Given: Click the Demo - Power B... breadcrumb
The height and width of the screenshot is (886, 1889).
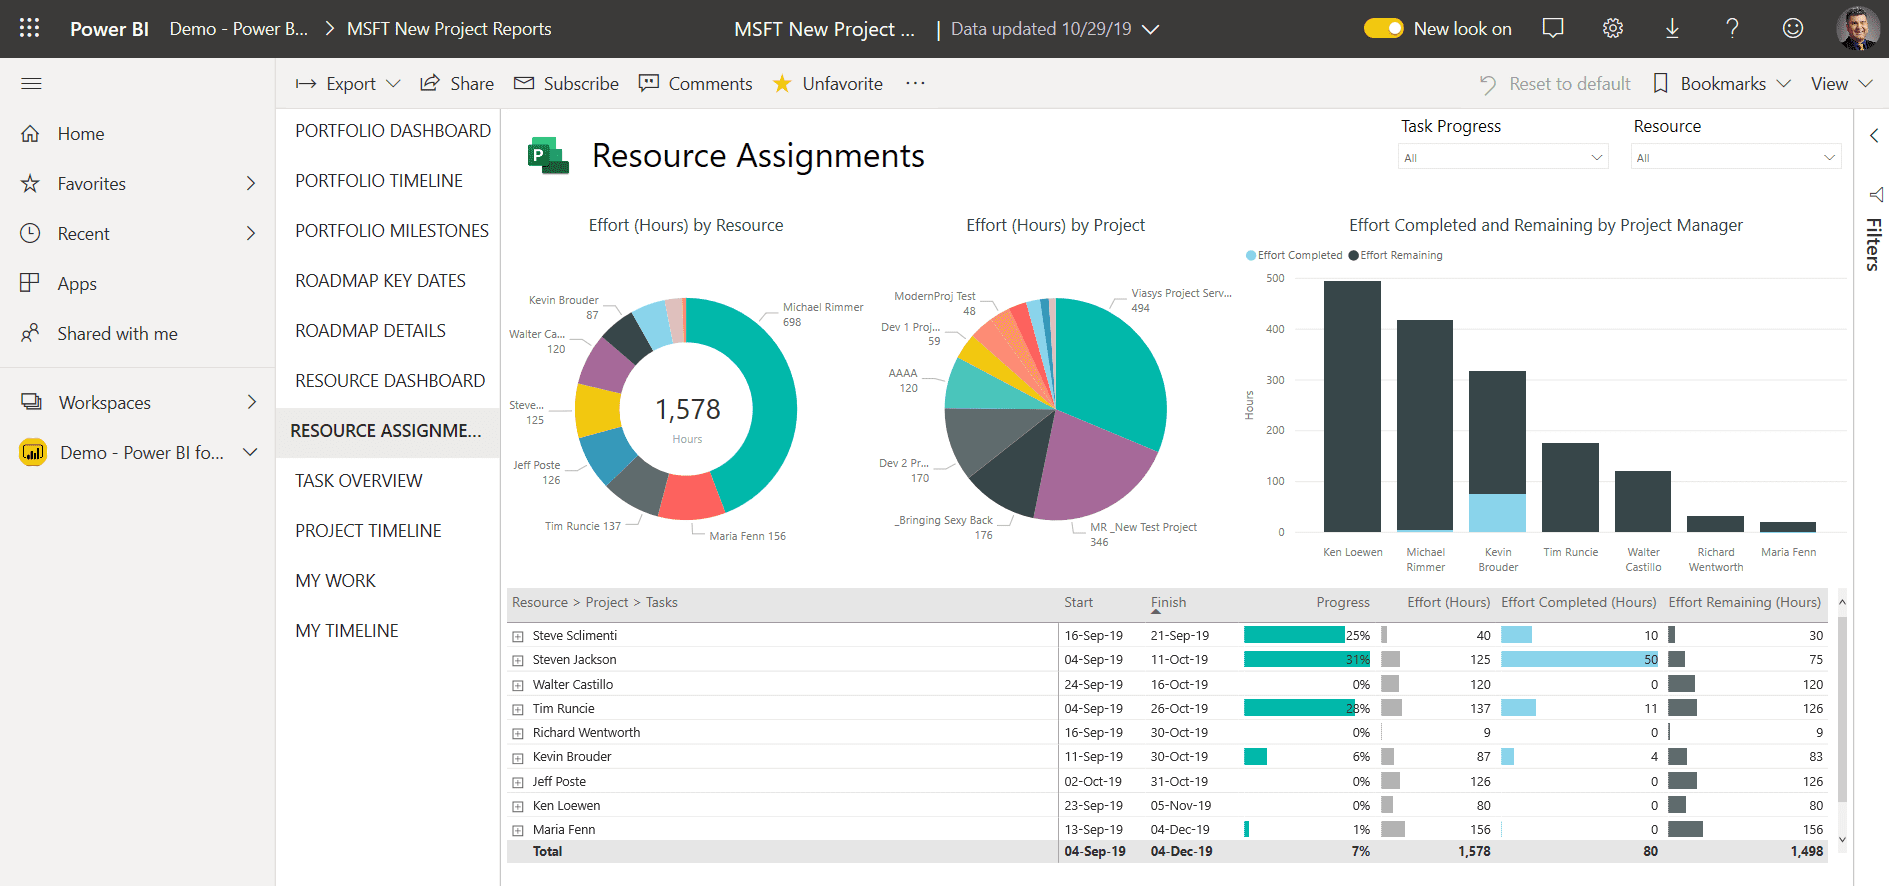Looking at the screenshot, I should pyautogui.click(x=239, y=29).
